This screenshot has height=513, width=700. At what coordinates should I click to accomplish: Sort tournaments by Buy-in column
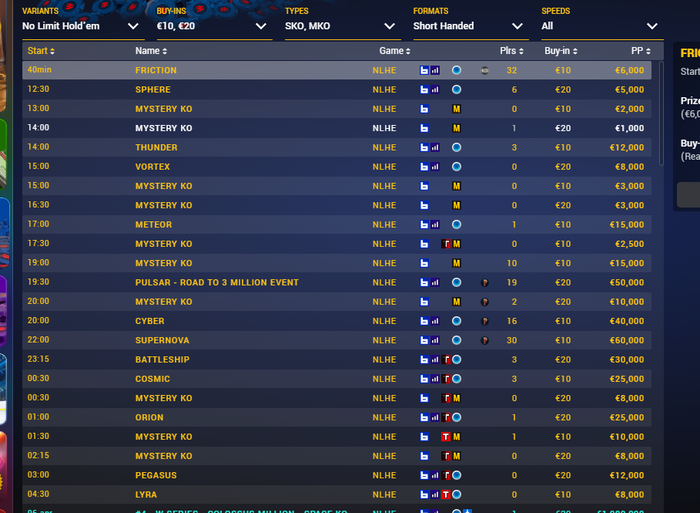click(x=561, y=51)
